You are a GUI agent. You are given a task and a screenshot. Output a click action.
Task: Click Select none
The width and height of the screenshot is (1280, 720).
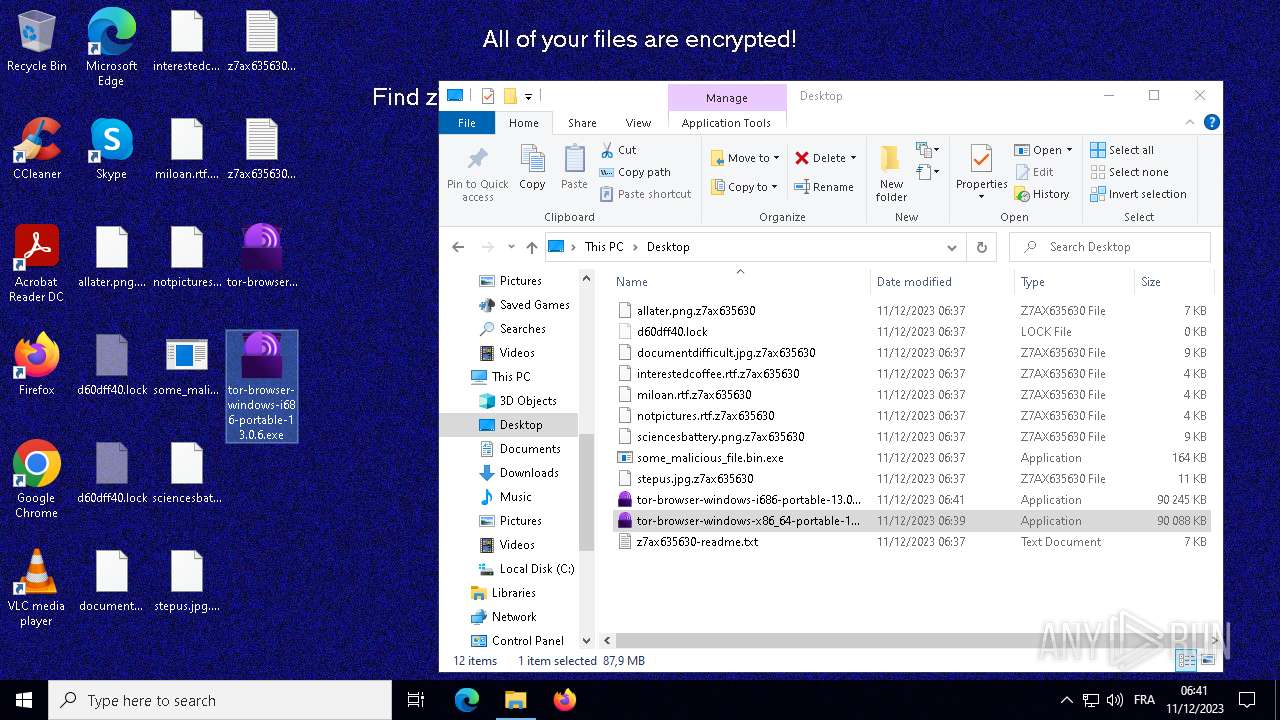pyautogui.click(x=1129, y=172)
